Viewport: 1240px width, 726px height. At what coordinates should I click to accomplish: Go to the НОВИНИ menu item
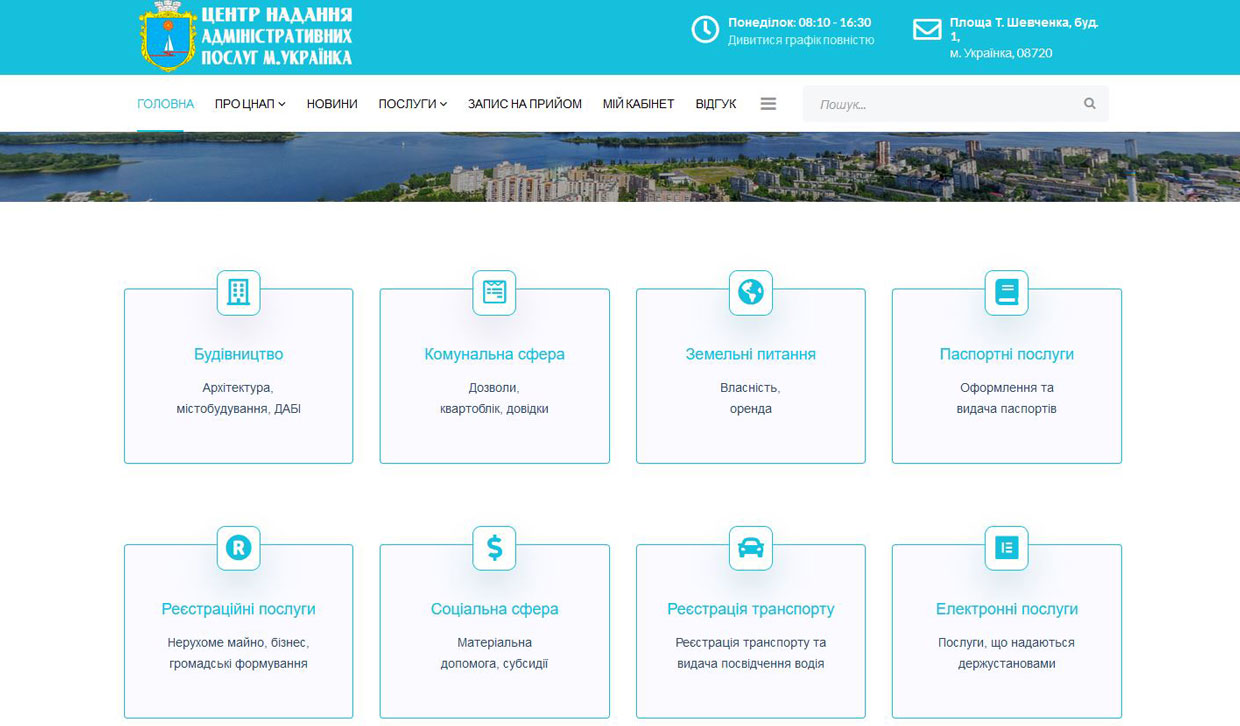pyautogui.click(x=332, y=104)
